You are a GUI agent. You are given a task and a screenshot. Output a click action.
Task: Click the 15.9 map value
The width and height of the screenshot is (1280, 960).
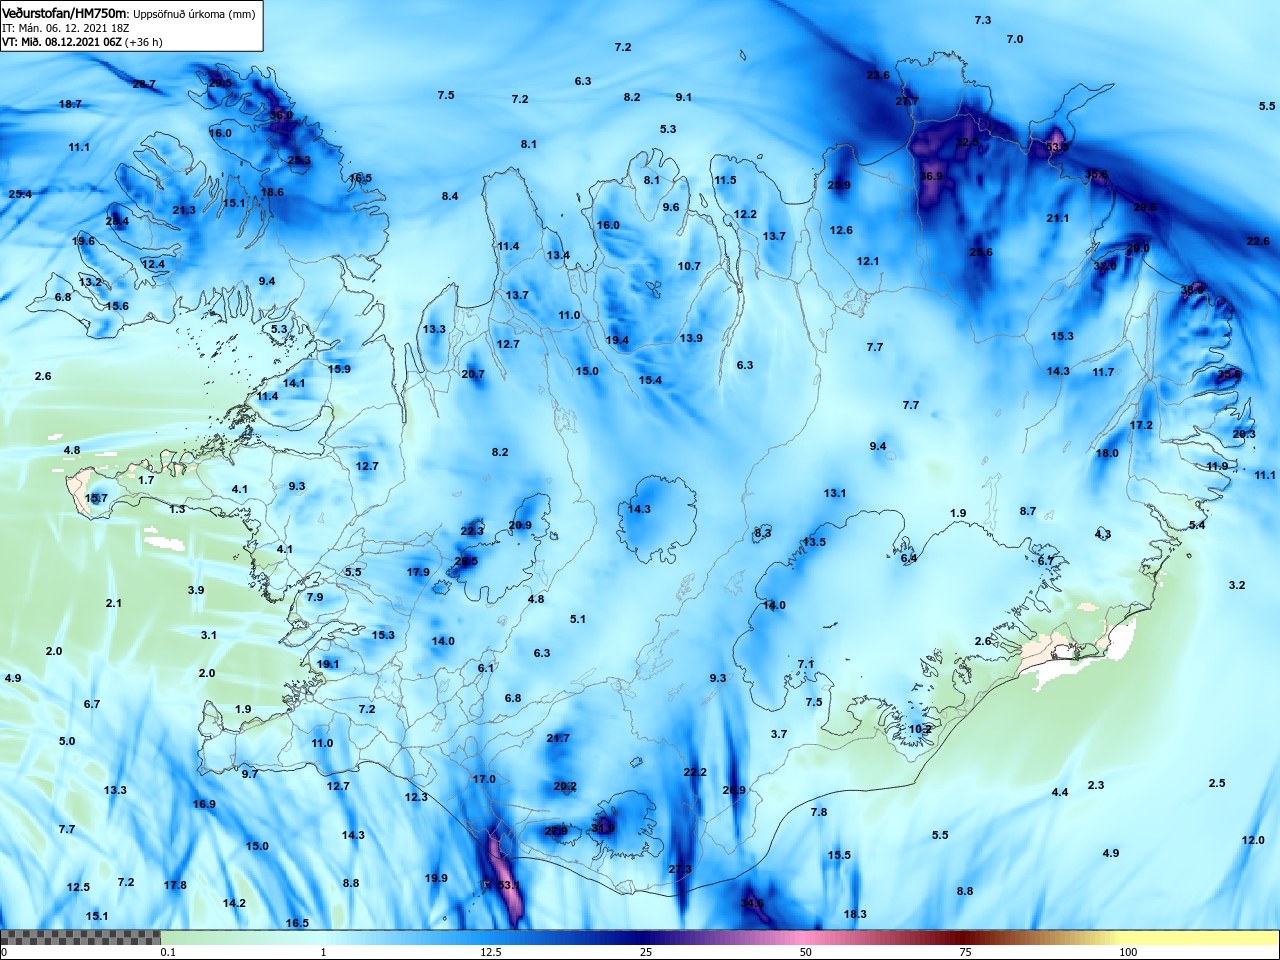[x=339, y=369]
